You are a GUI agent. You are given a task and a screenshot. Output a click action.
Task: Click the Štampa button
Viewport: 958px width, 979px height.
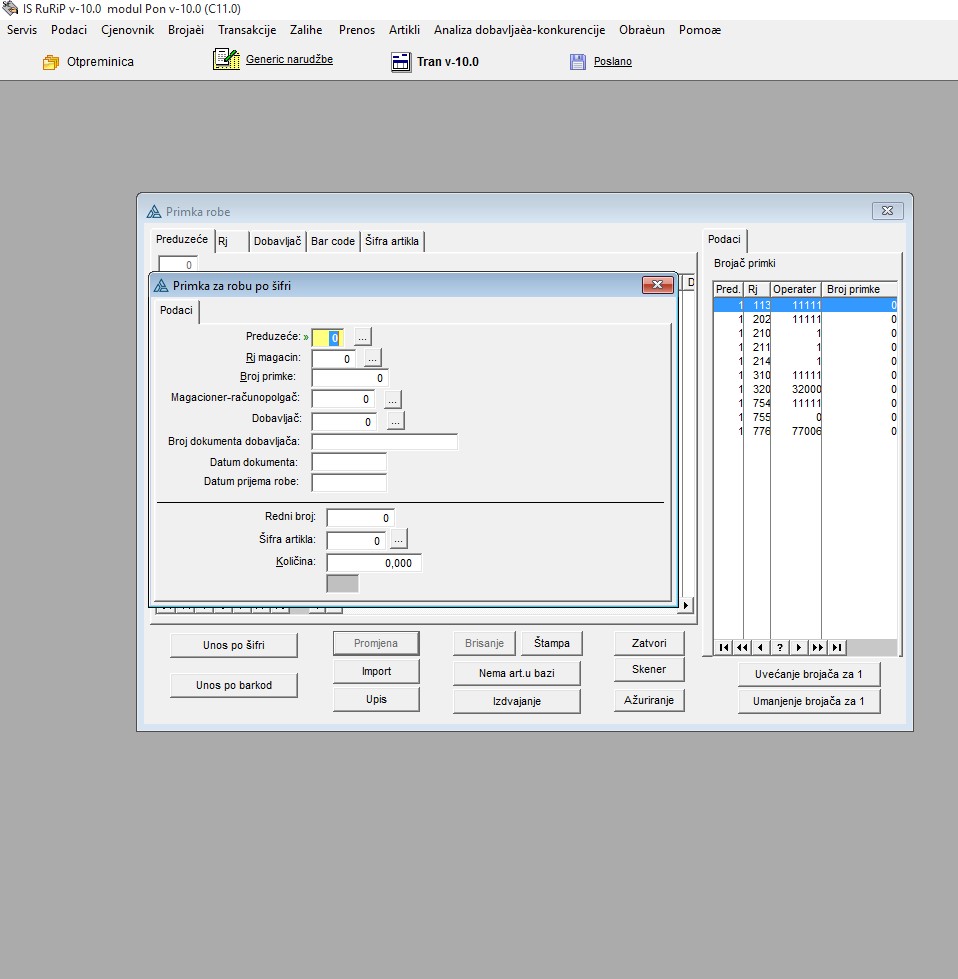[x=551, y=643]
